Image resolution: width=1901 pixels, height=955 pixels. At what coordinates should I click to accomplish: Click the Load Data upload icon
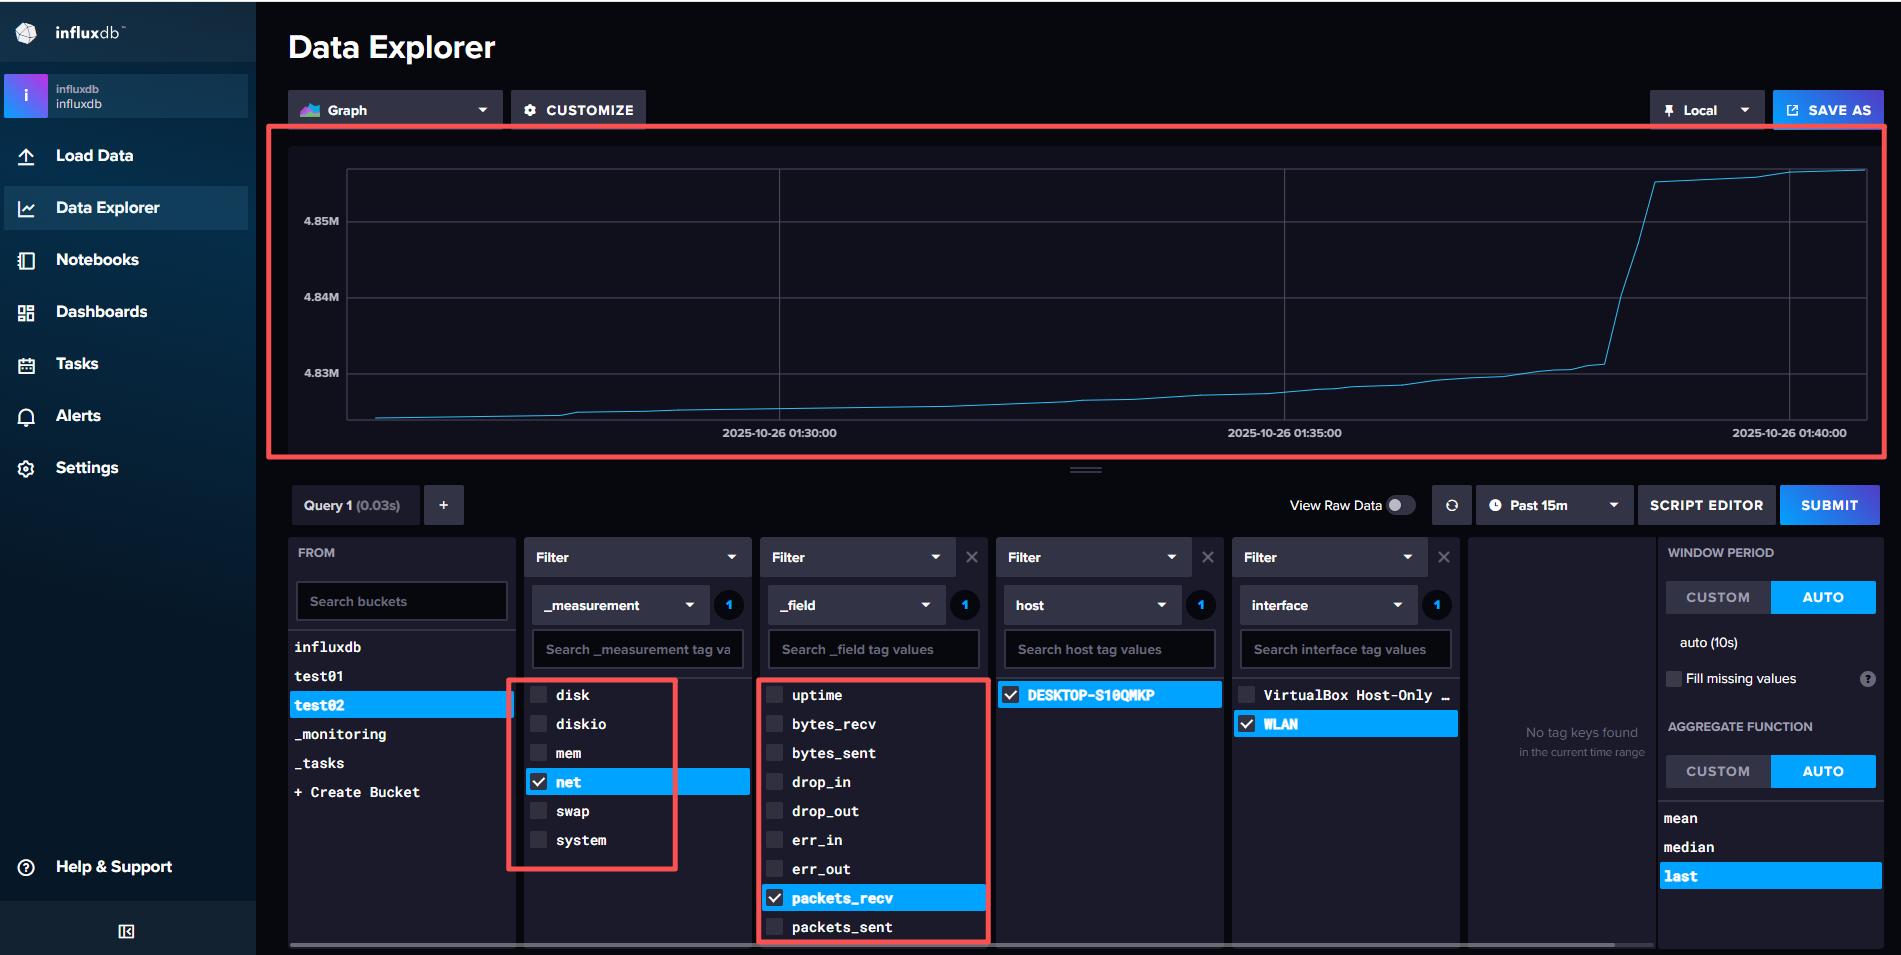tap(27, 156)
